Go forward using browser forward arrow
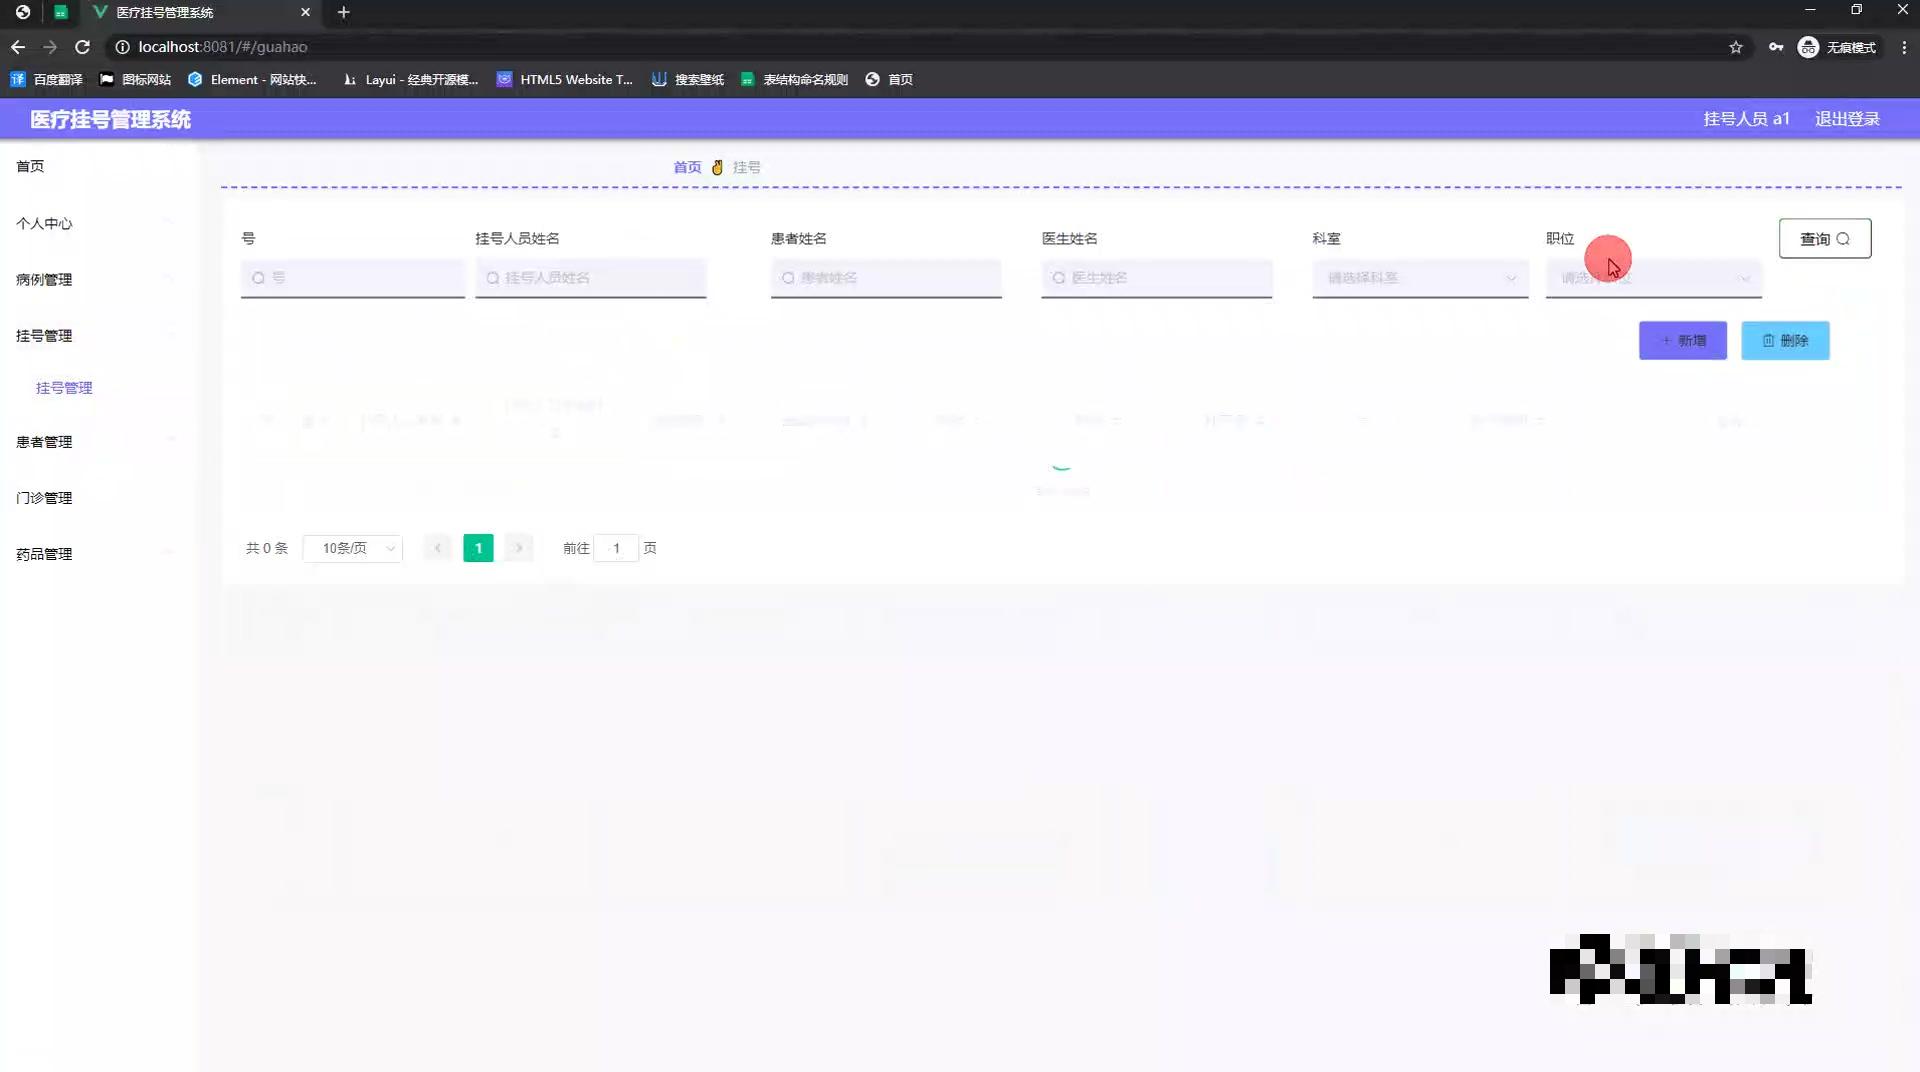 (50, 47)
